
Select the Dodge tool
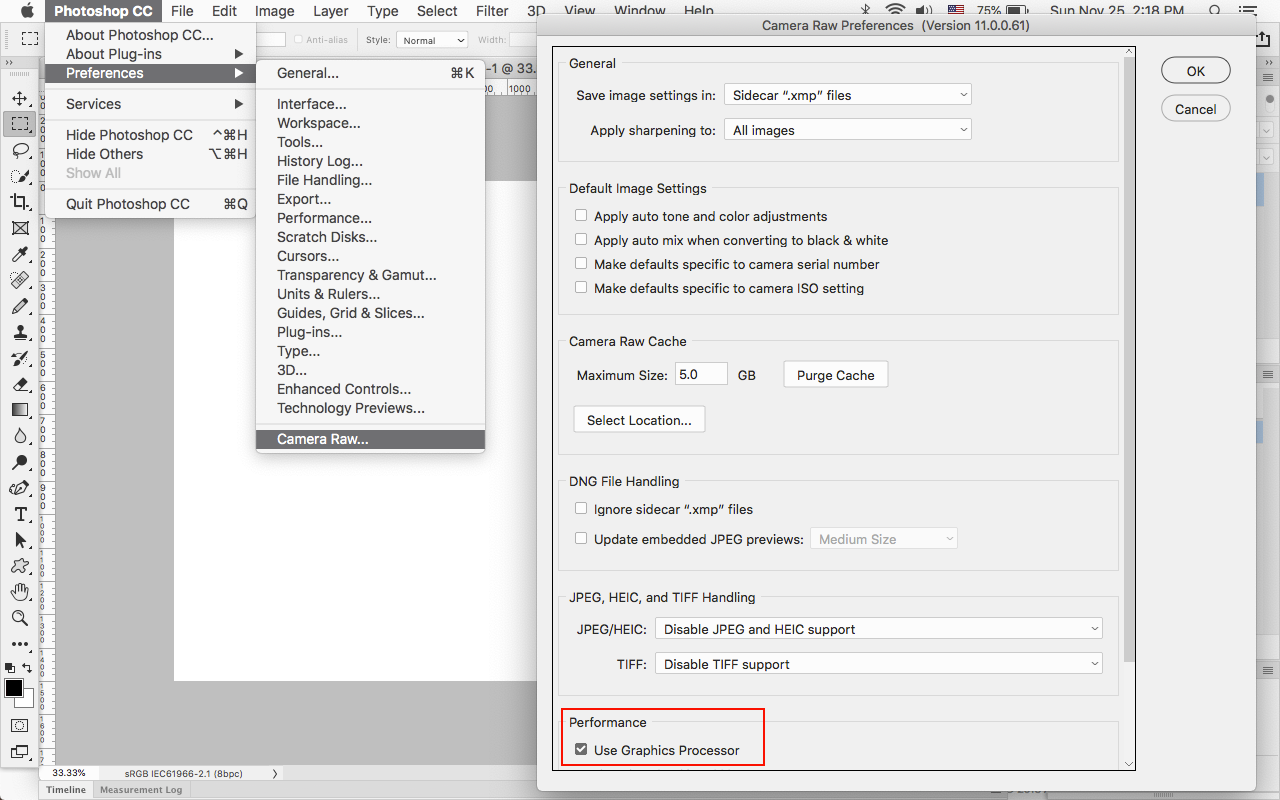point(19,462)
